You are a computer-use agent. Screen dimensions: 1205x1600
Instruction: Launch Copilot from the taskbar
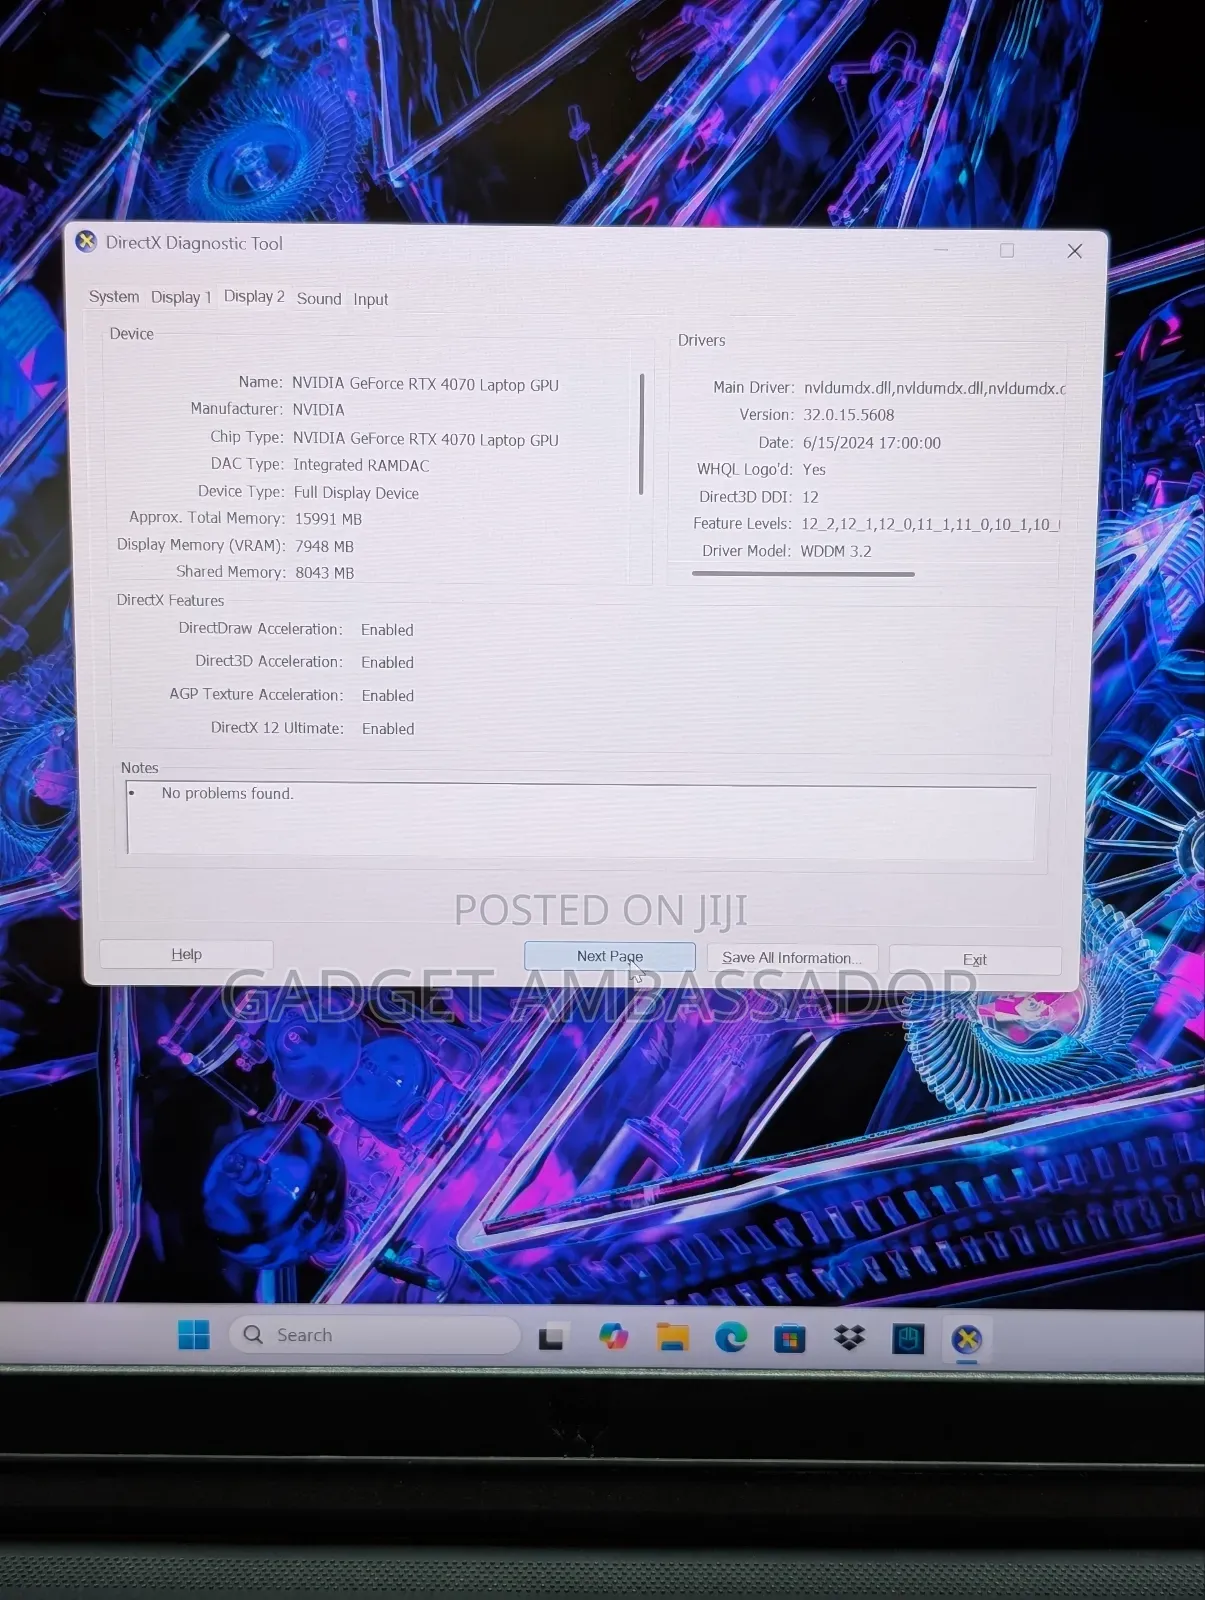click(613, 1336)
